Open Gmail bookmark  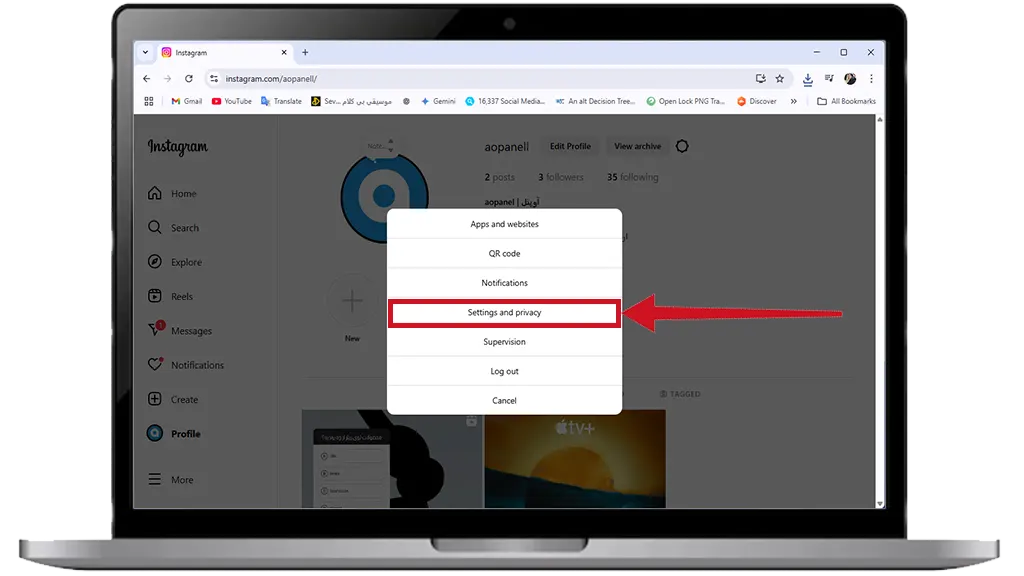187,101
